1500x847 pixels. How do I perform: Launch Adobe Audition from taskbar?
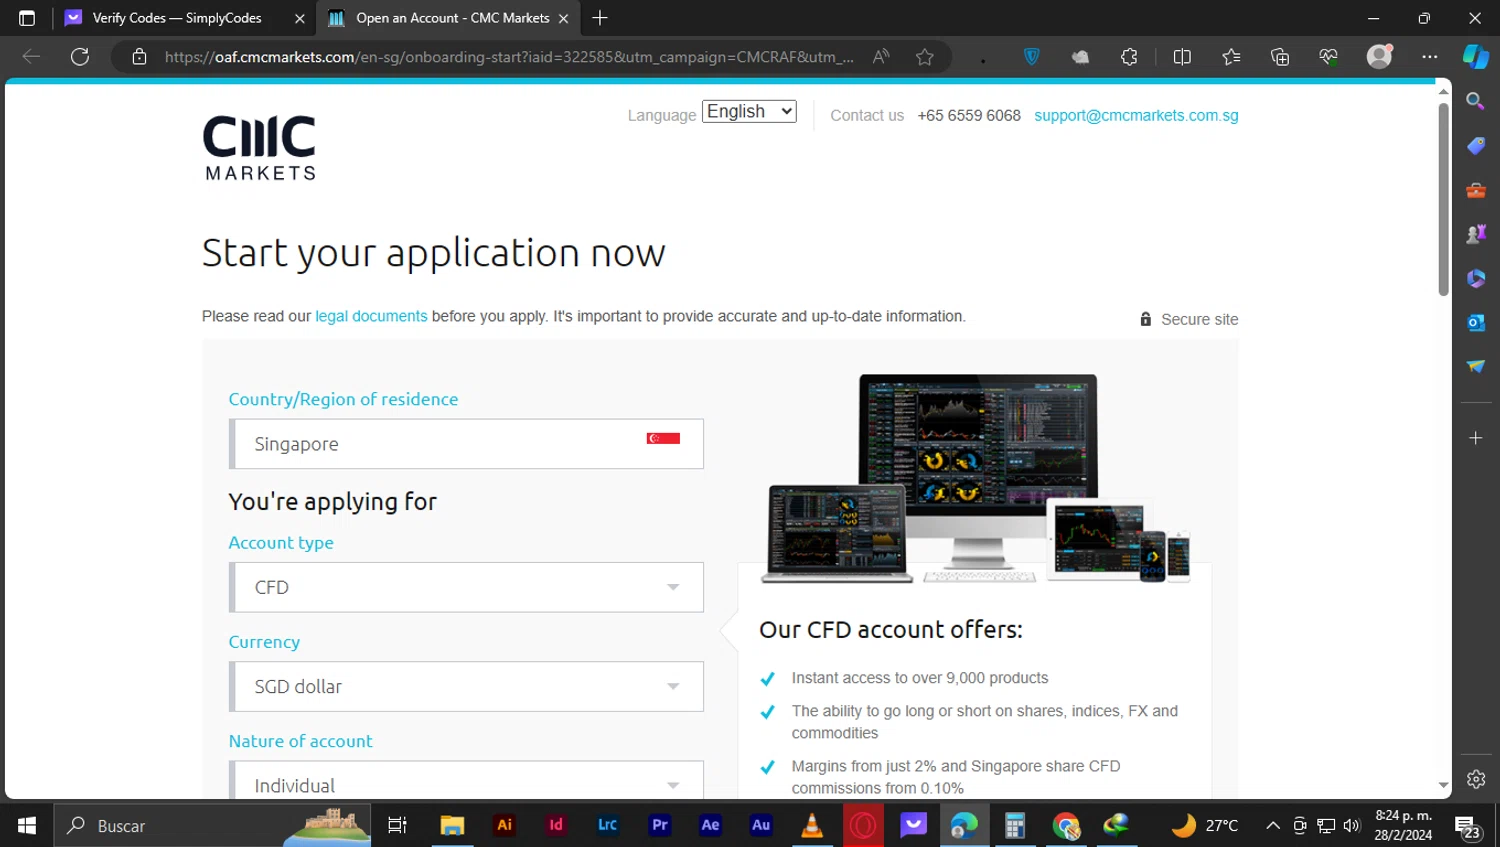coord(761,825)
